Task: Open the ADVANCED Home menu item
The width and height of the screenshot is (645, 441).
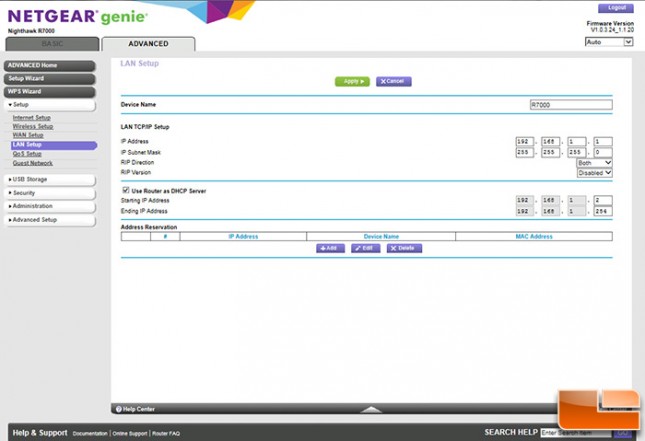Action: coord(49,65)
